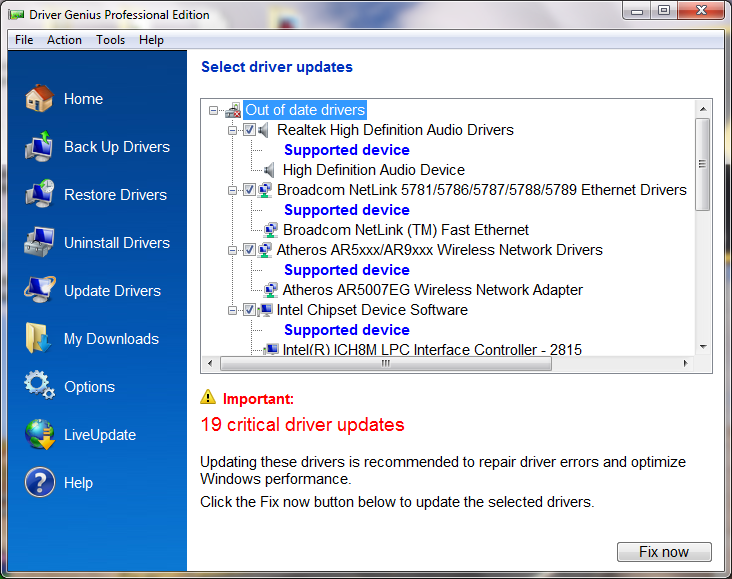Open the Tools menu
Viewport: 732px width, 579px height.
[x=110, y=40]
